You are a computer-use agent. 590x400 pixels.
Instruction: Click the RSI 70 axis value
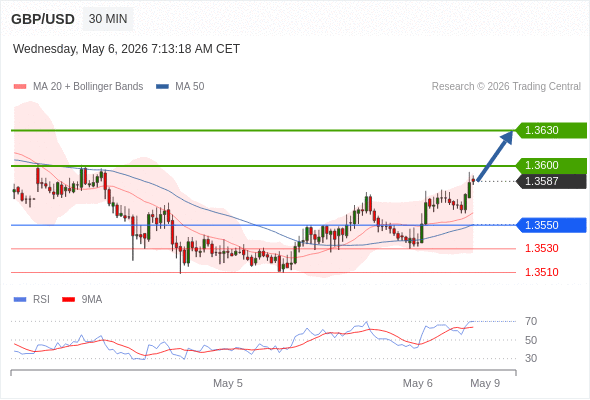531,321
